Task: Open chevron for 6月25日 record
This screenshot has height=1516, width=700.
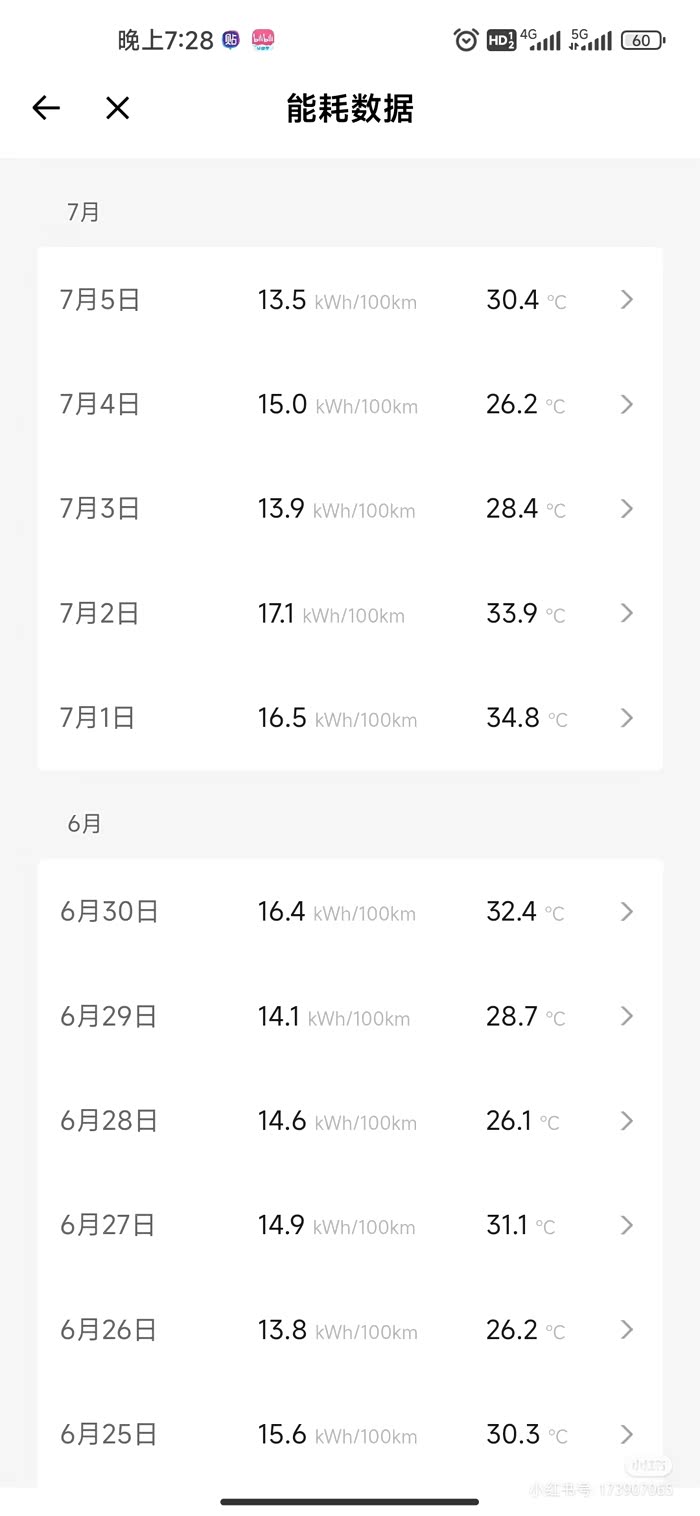Action: pos(627,1434)
